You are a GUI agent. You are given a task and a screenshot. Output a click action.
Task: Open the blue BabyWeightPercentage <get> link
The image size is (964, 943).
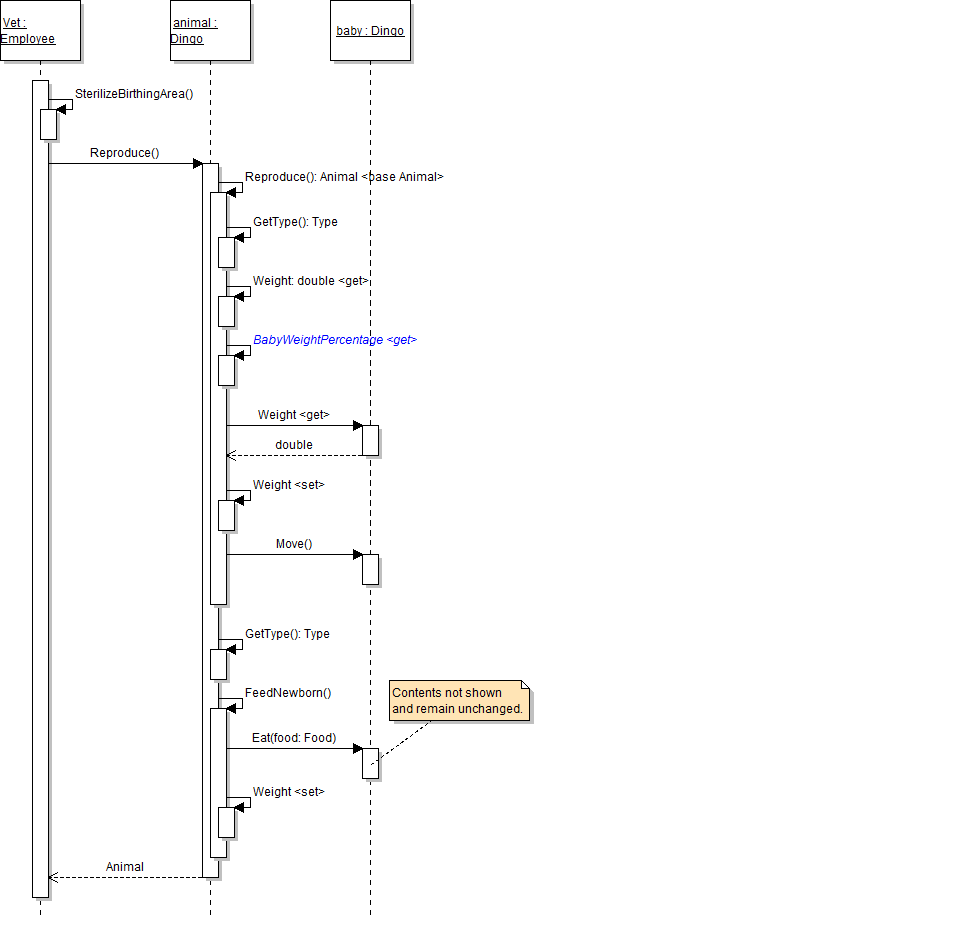334,340
